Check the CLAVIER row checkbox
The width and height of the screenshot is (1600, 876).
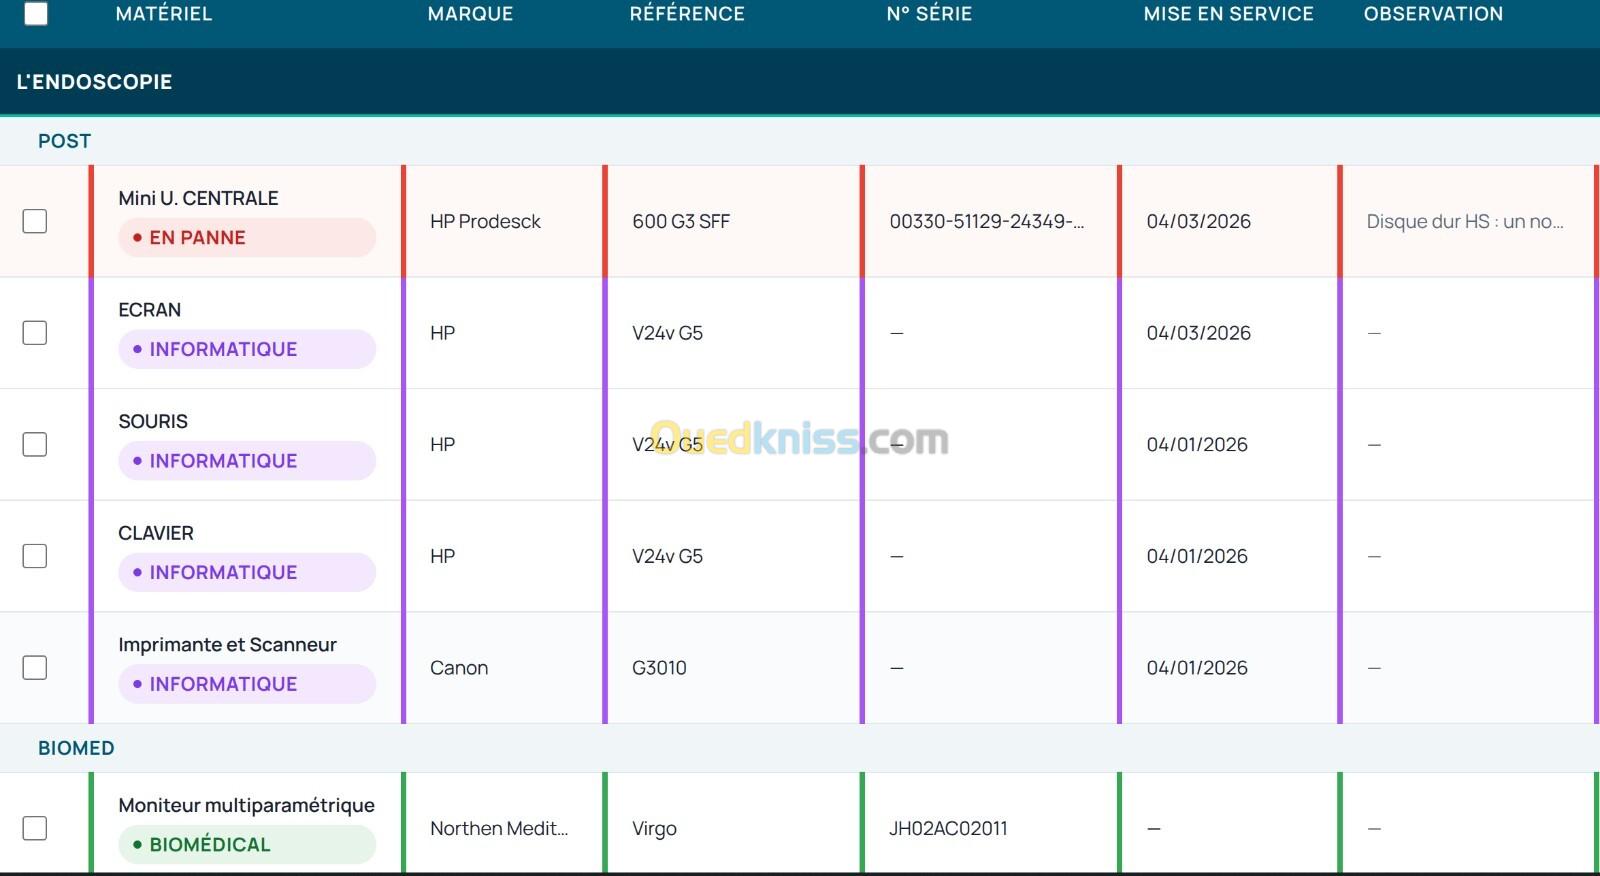35,556
